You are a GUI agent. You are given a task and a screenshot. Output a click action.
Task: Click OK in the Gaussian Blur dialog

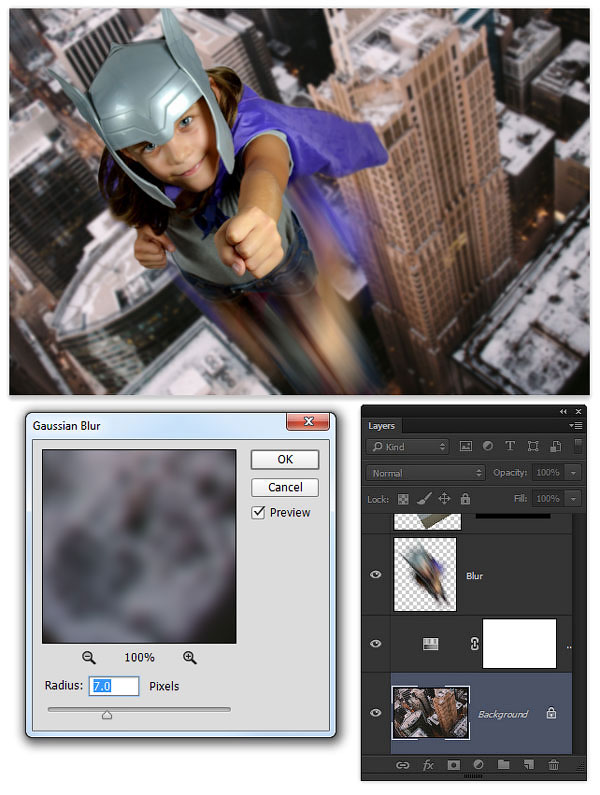tap(285, 459)
